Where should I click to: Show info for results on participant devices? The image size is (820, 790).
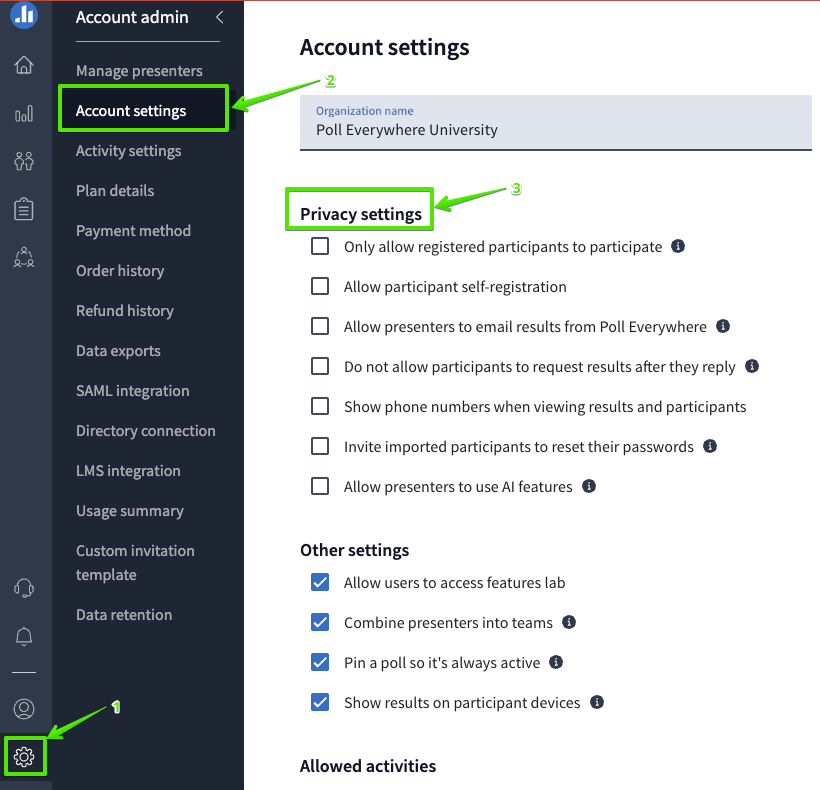point(597,702)
